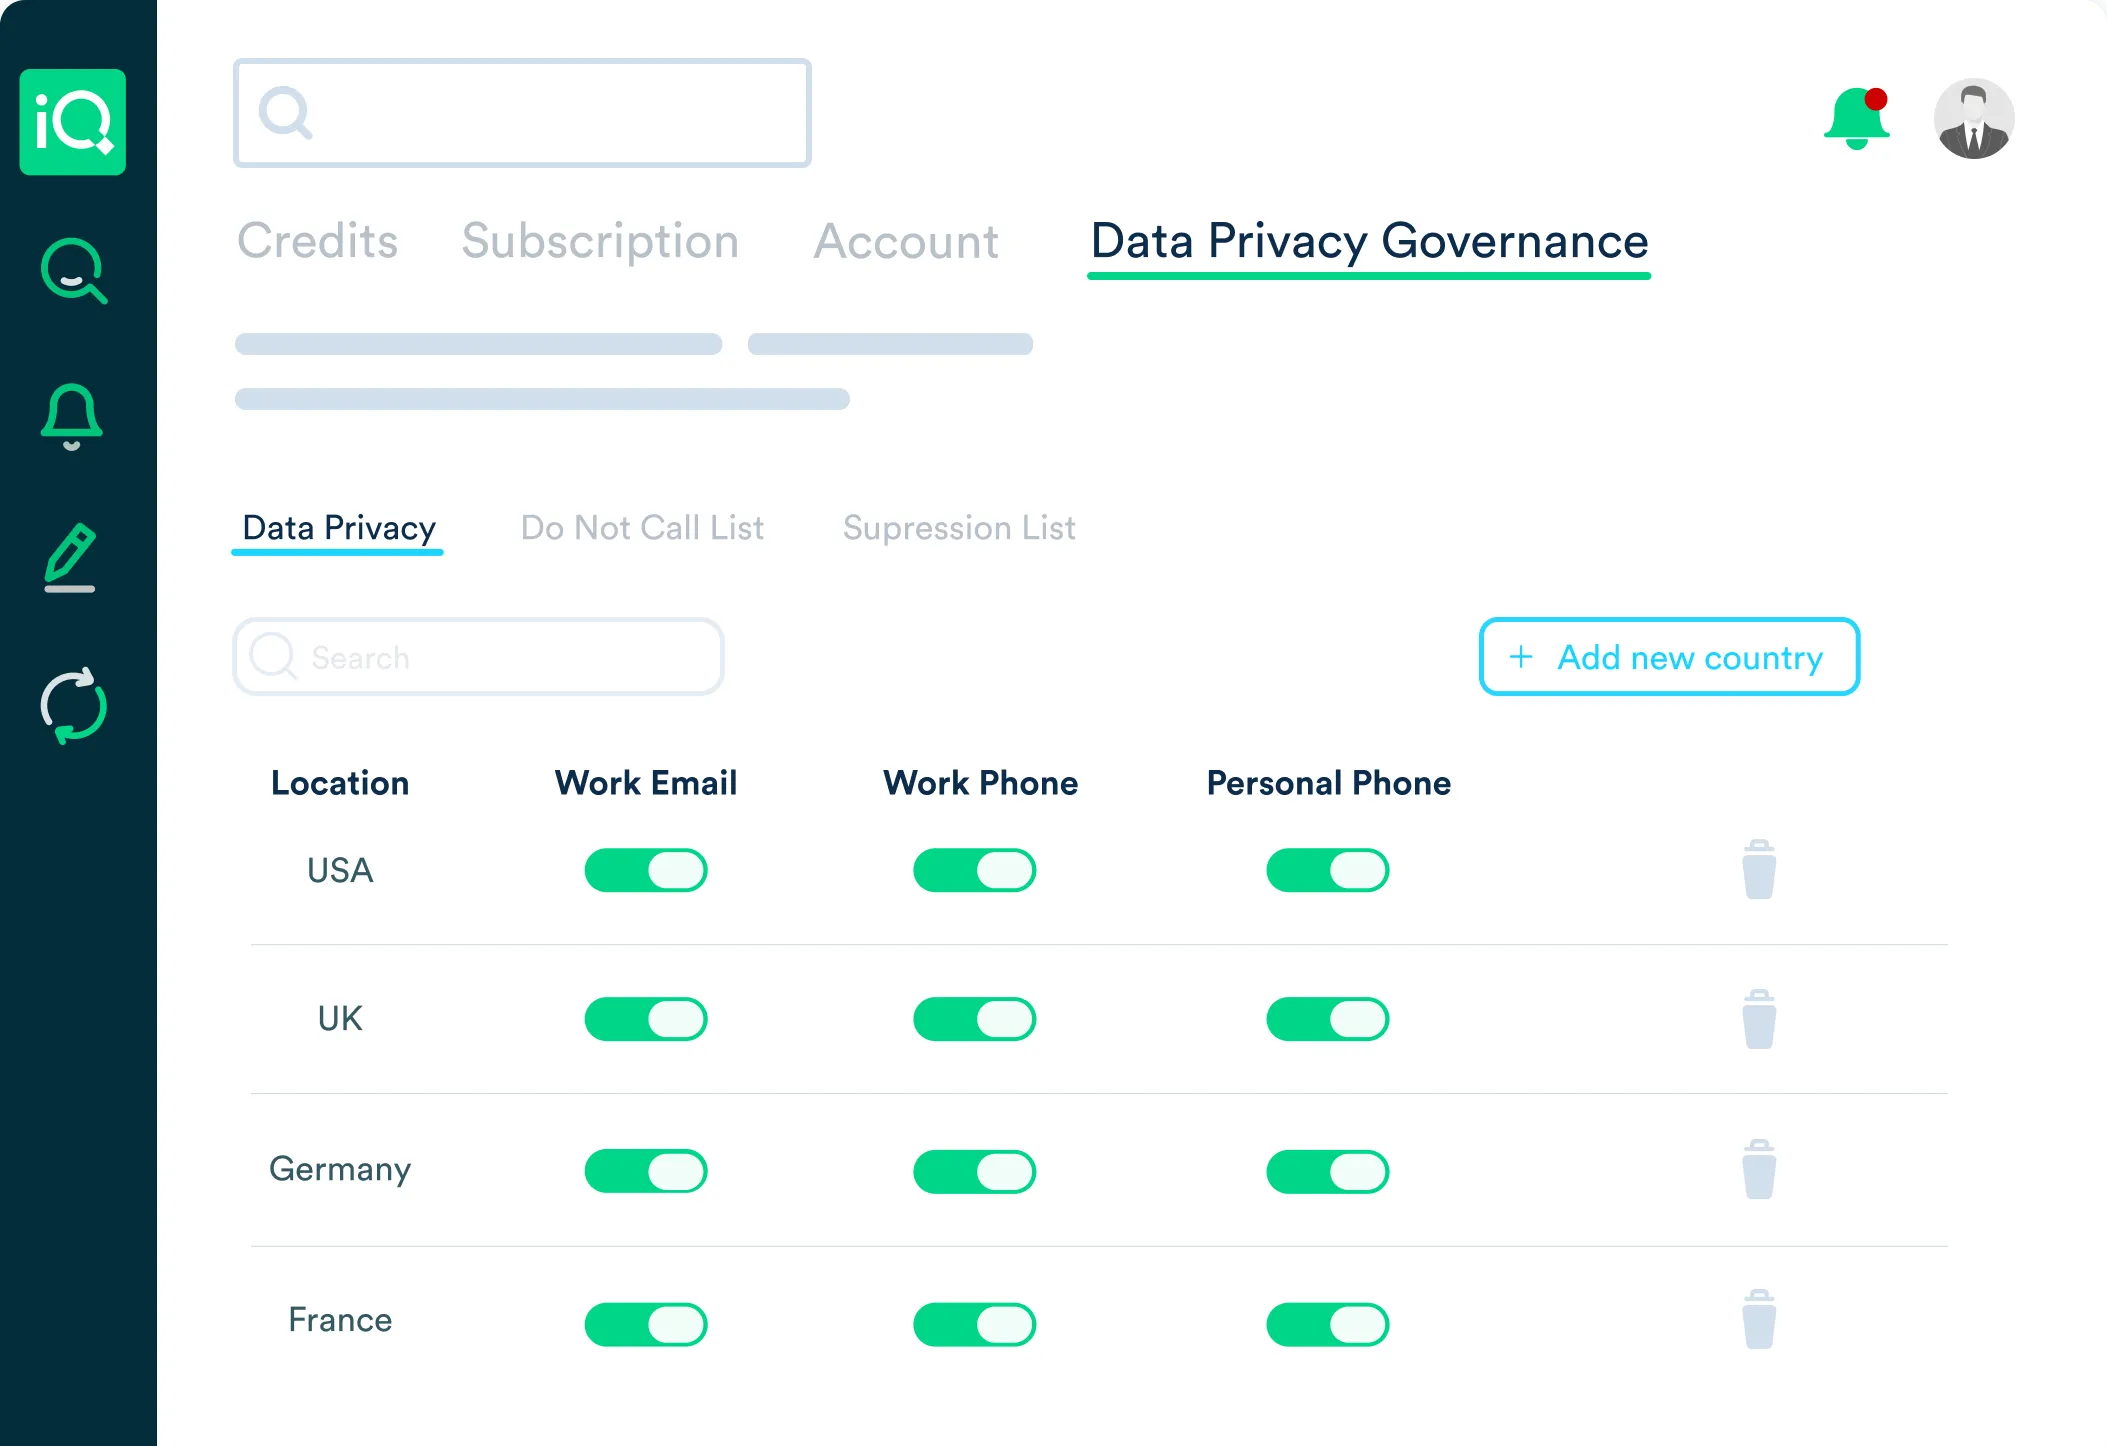Remove France using its trash icon
The width and height of the screenshot is (2107, 1446).
tap(1758, 1320)
